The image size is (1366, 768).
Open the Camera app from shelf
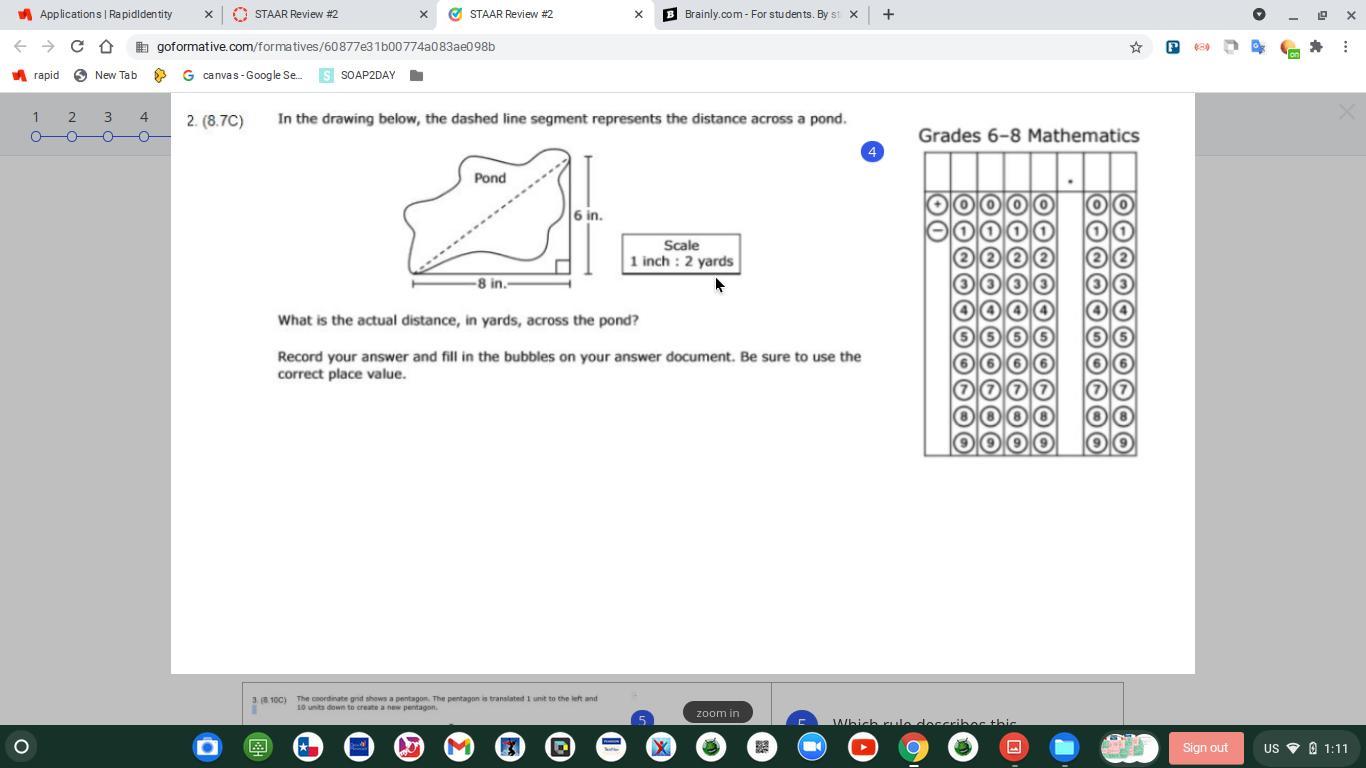pyautogui.click(x=207, y=747)
